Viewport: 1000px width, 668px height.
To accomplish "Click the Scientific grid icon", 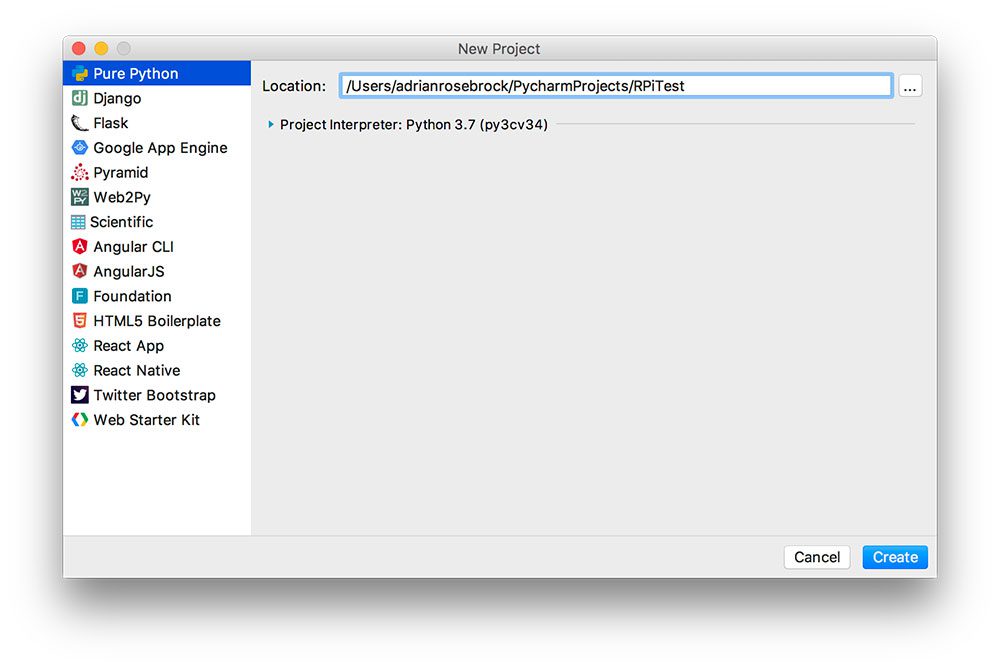I will tap(78, 222).
